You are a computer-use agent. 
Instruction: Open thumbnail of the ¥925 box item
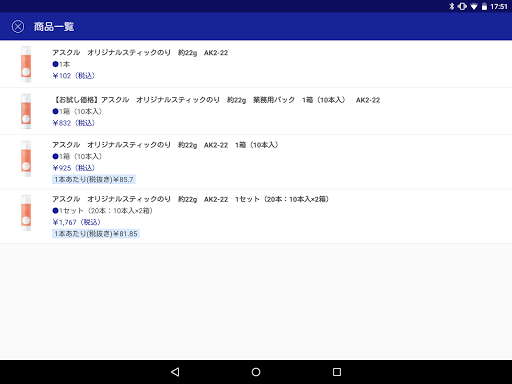click(26, 159)
